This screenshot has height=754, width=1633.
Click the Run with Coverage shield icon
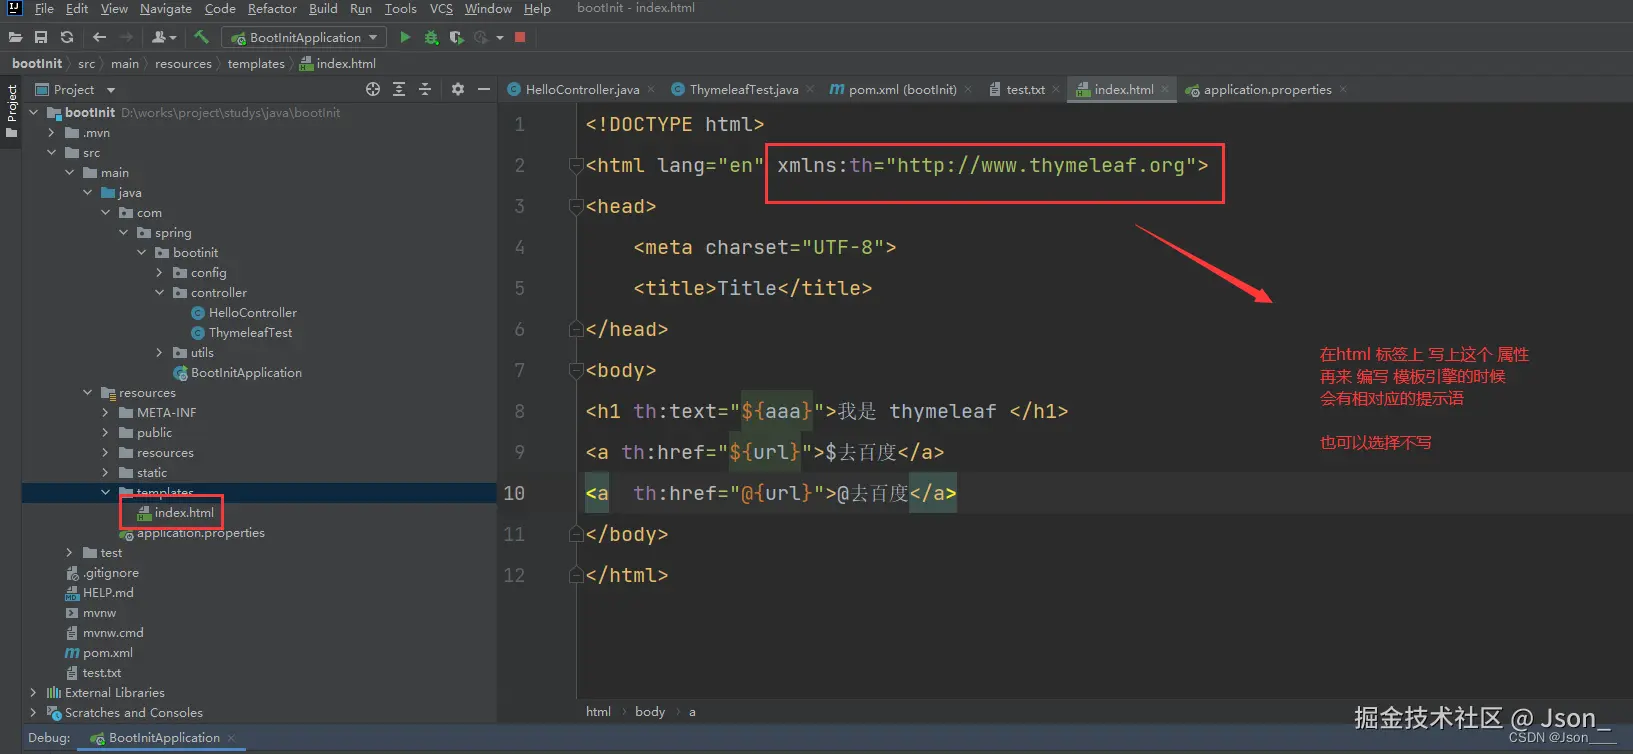pyautogui.click(x=456, y=37)
